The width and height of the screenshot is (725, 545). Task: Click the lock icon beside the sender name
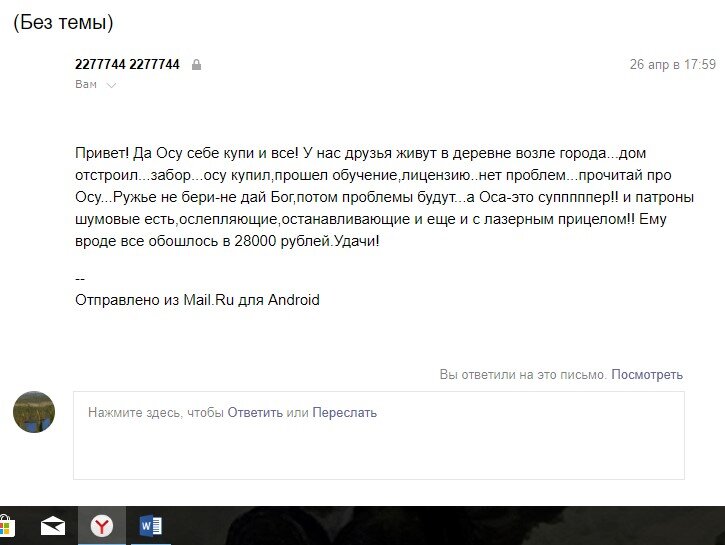coord(197,65)
